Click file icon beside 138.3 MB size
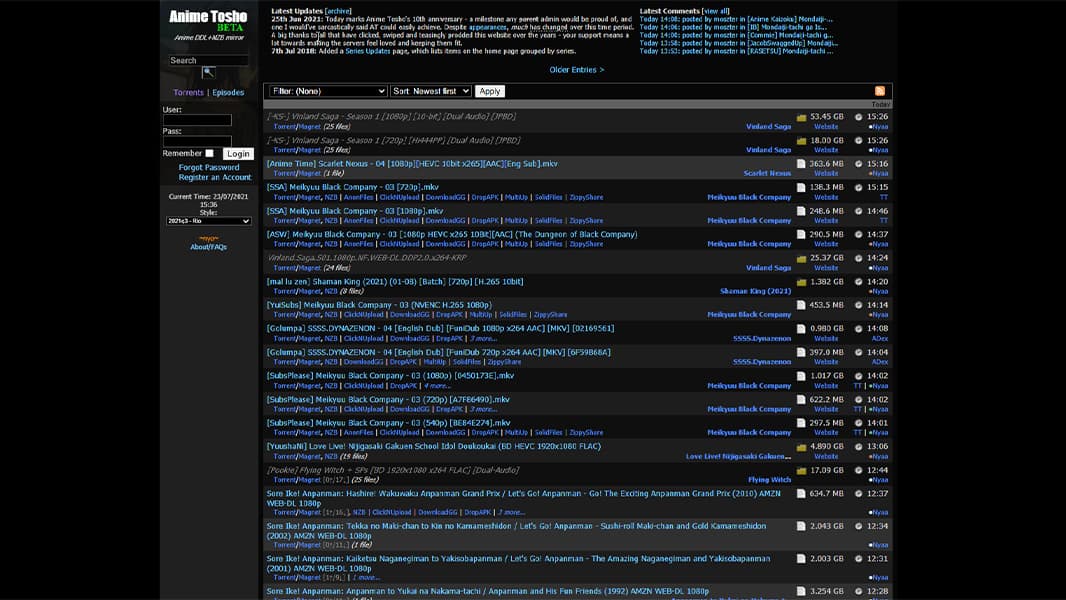 tap(801, 188)
